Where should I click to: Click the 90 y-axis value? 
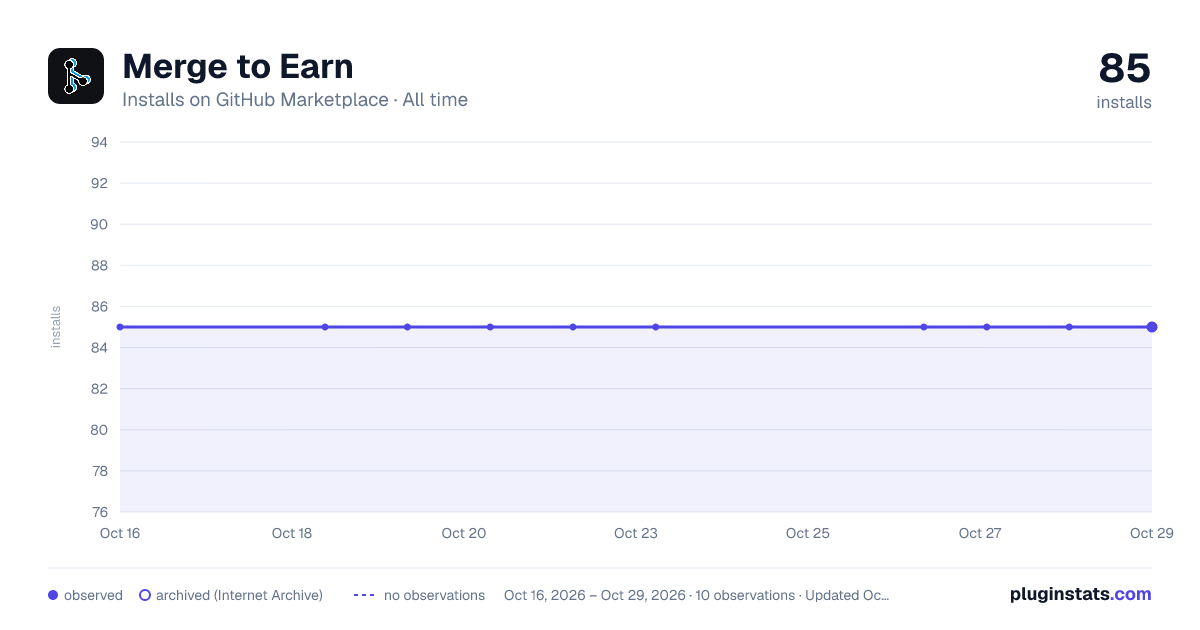tap(99, 224)
